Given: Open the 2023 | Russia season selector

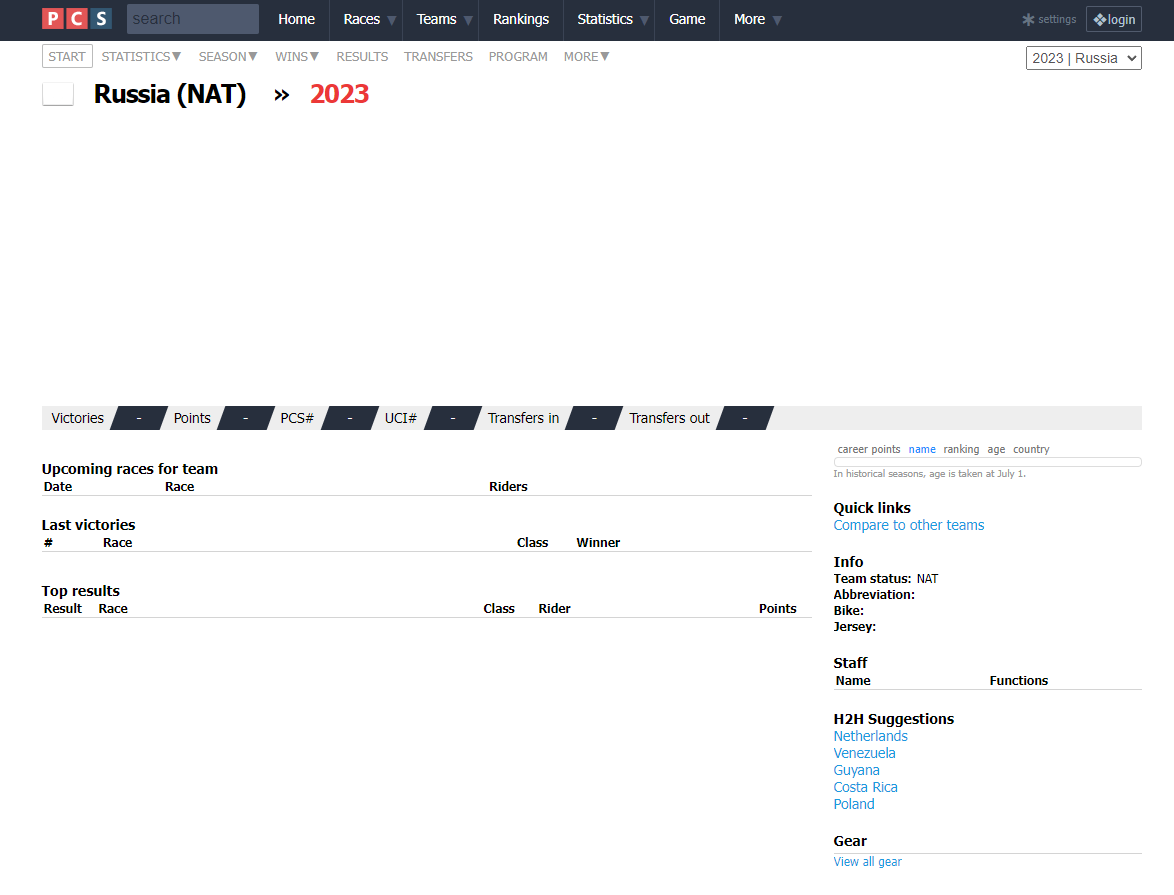Looking at the screenshot, I should click(x=1083, y=58).
